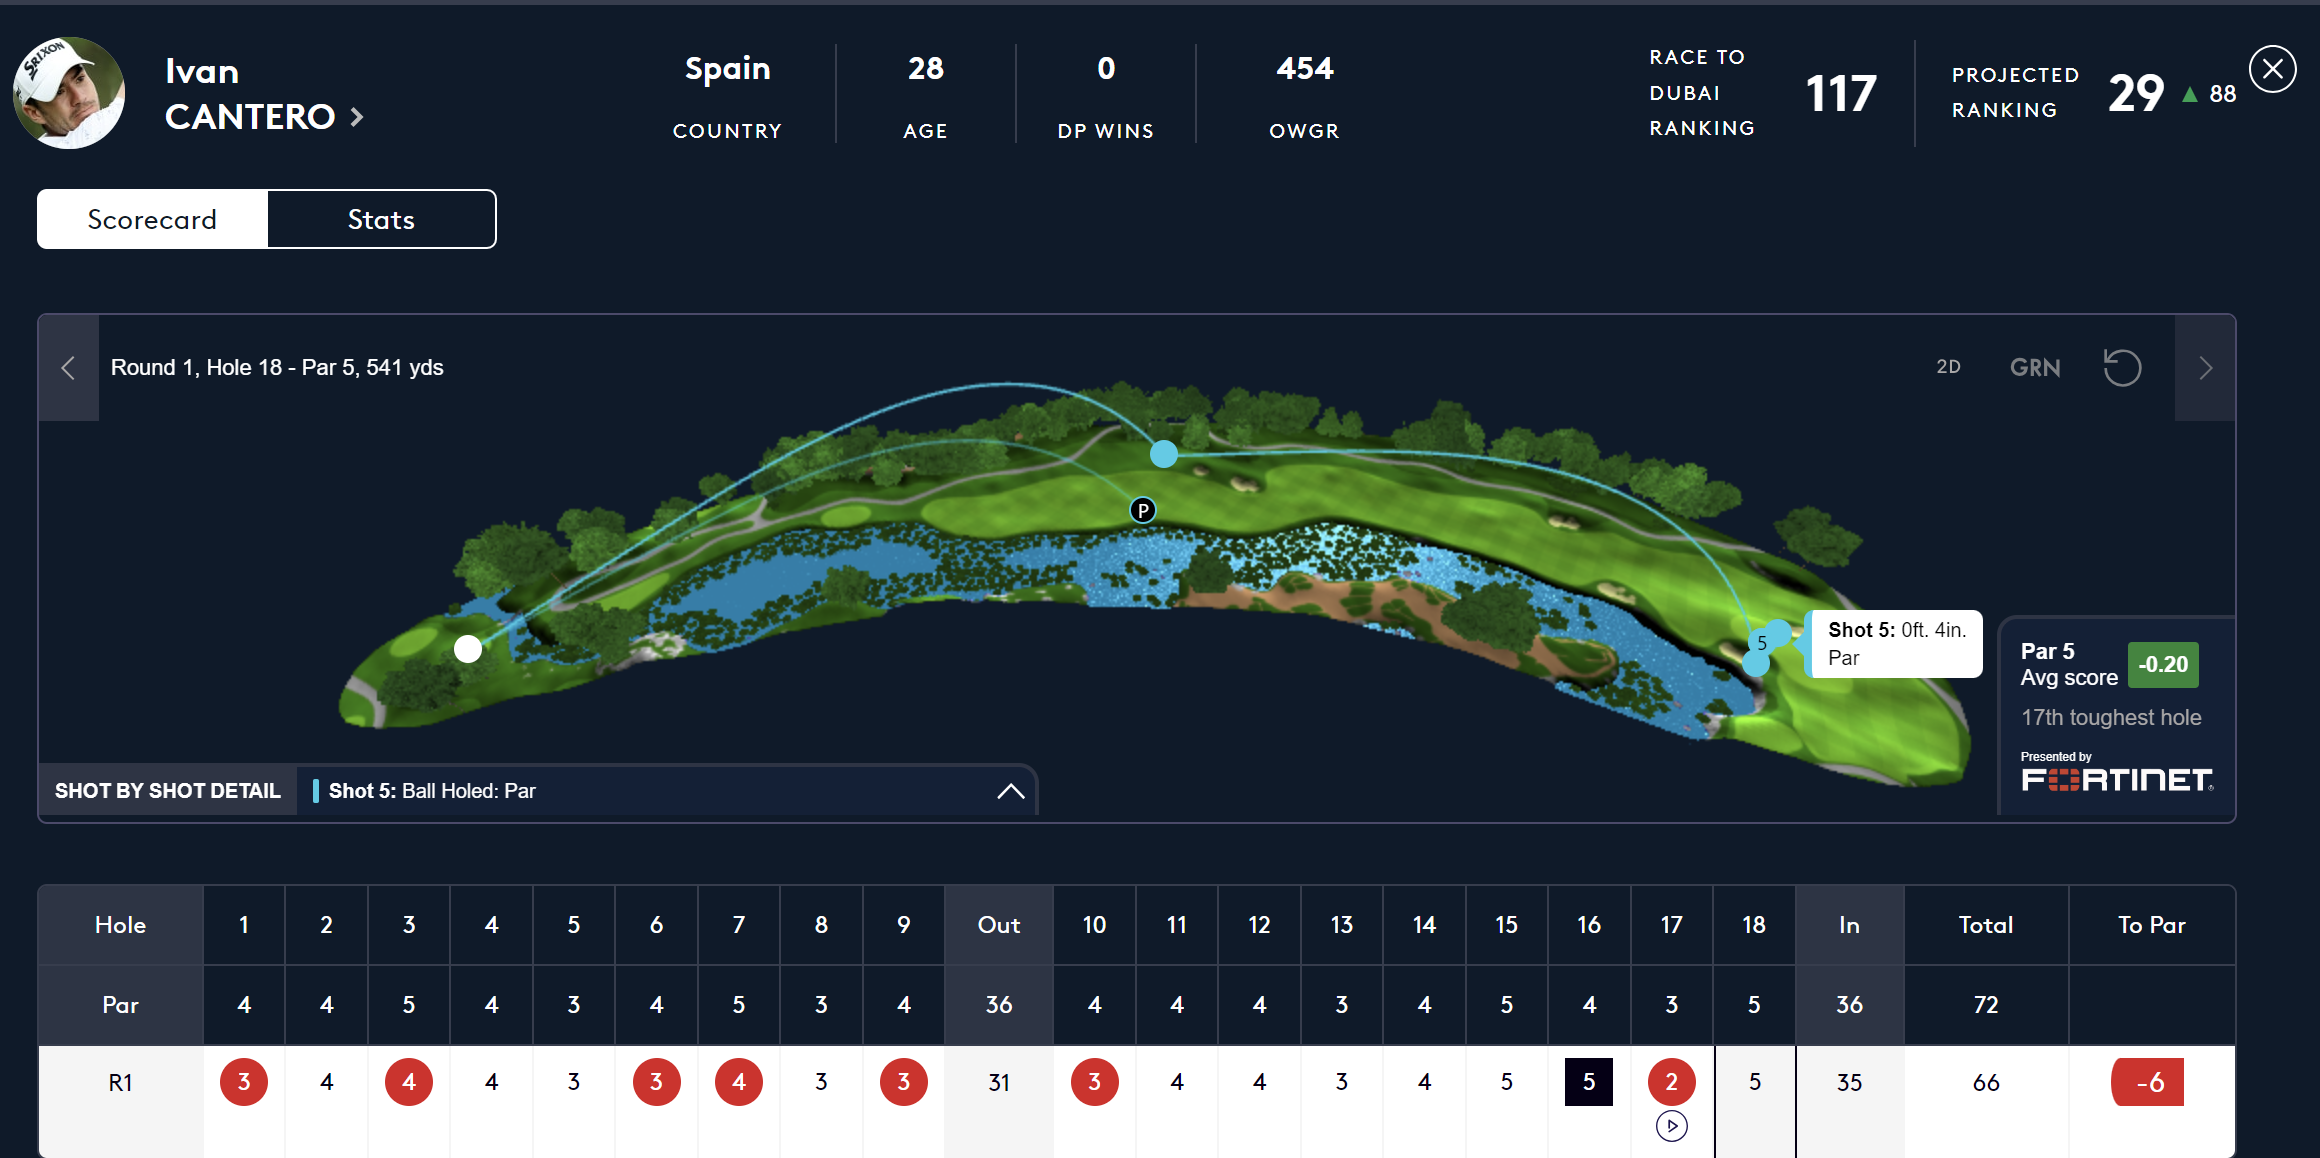The height and width of the screenshot is (1158, 2320).
Task: Select the blue shot landing marker on fairway
Action: click(x=1163, y=454)
